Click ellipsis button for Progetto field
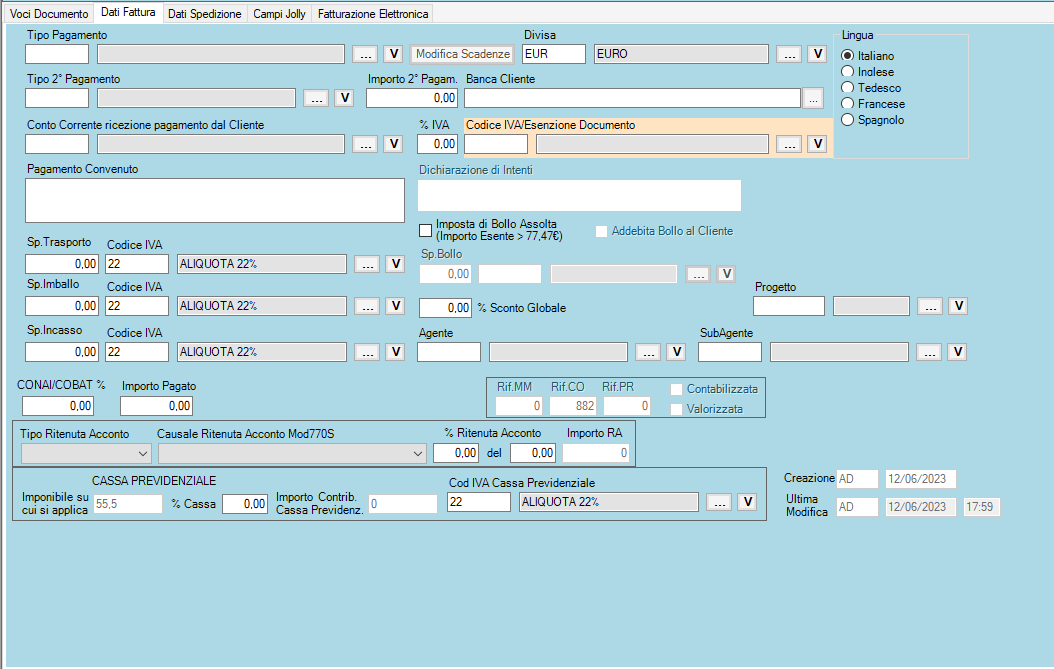The width and height of the screenshot is (1054, 669). click(x=930, y=306)
